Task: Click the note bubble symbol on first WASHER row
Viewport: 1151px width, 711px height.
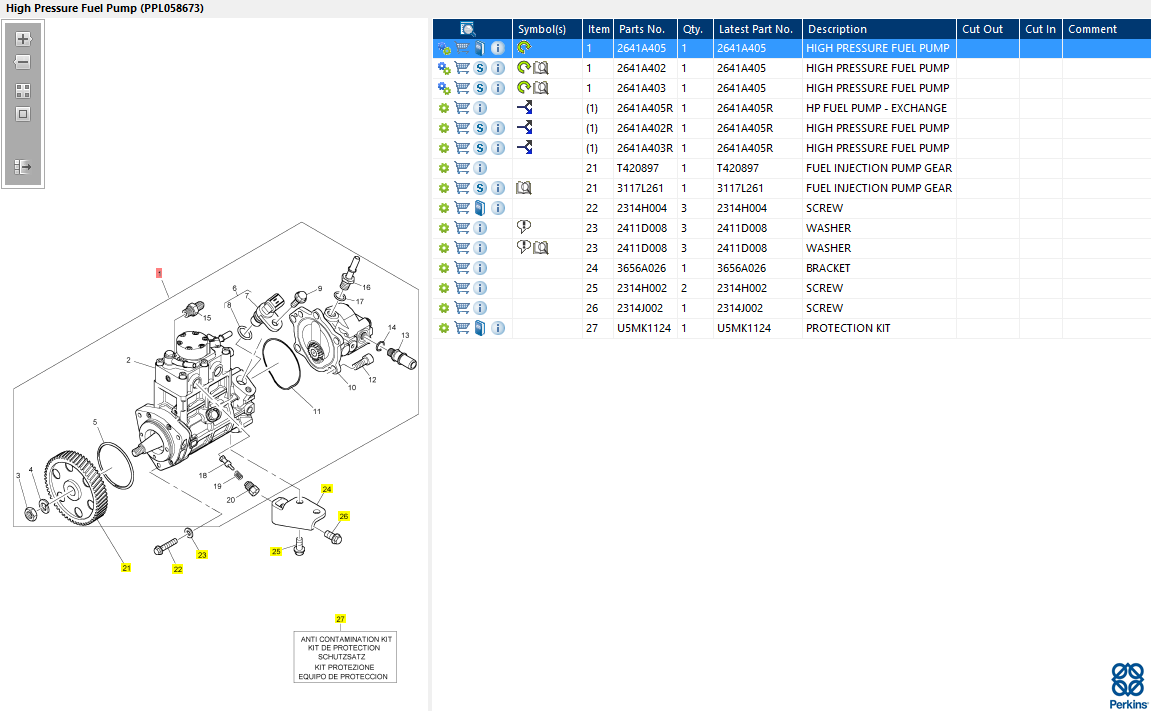Action: click(x=523, y=227)
